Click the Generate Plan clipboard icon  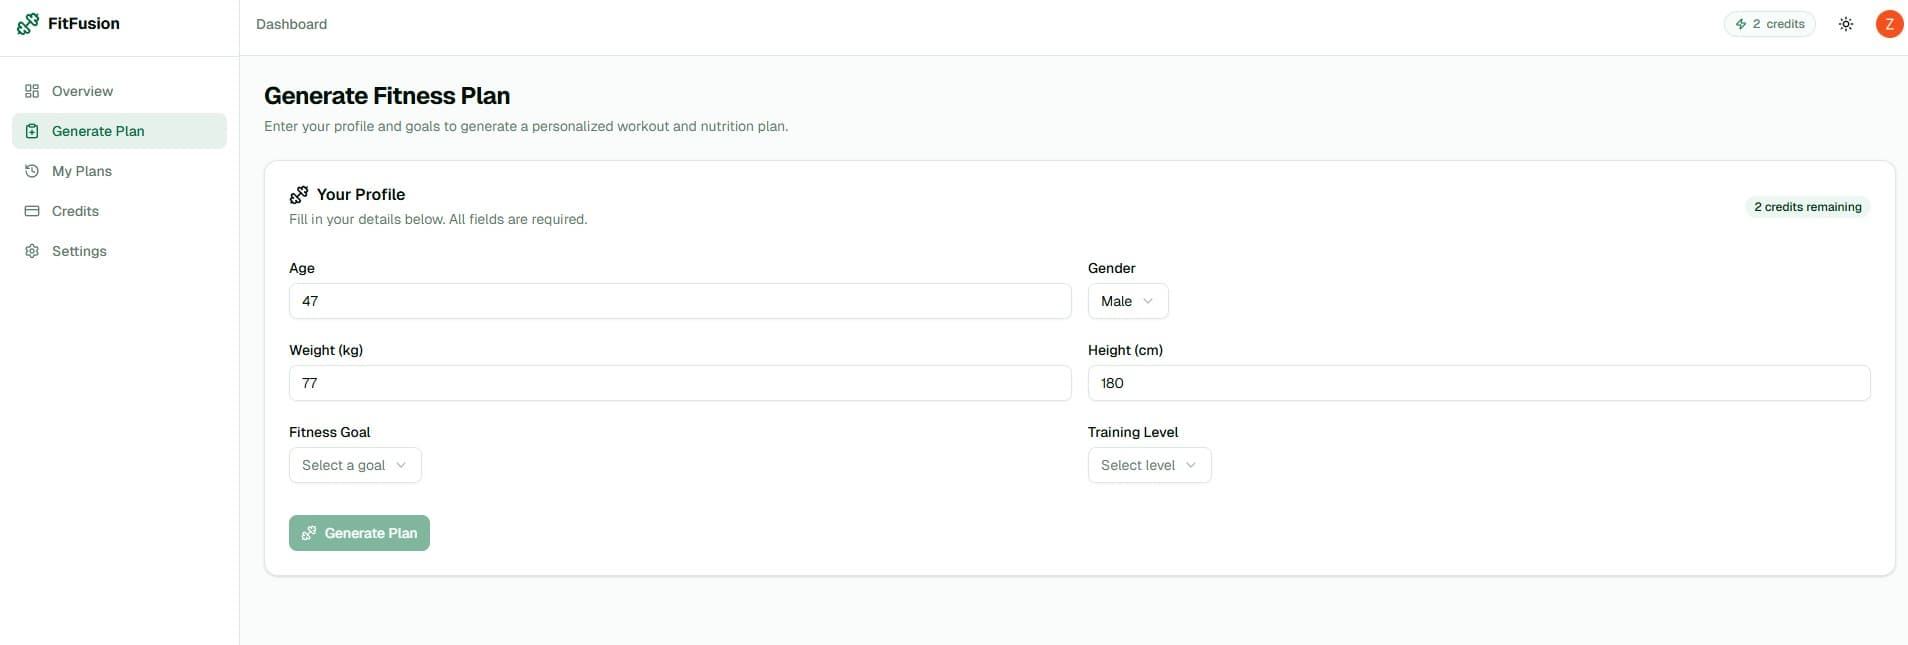(32, 131)
